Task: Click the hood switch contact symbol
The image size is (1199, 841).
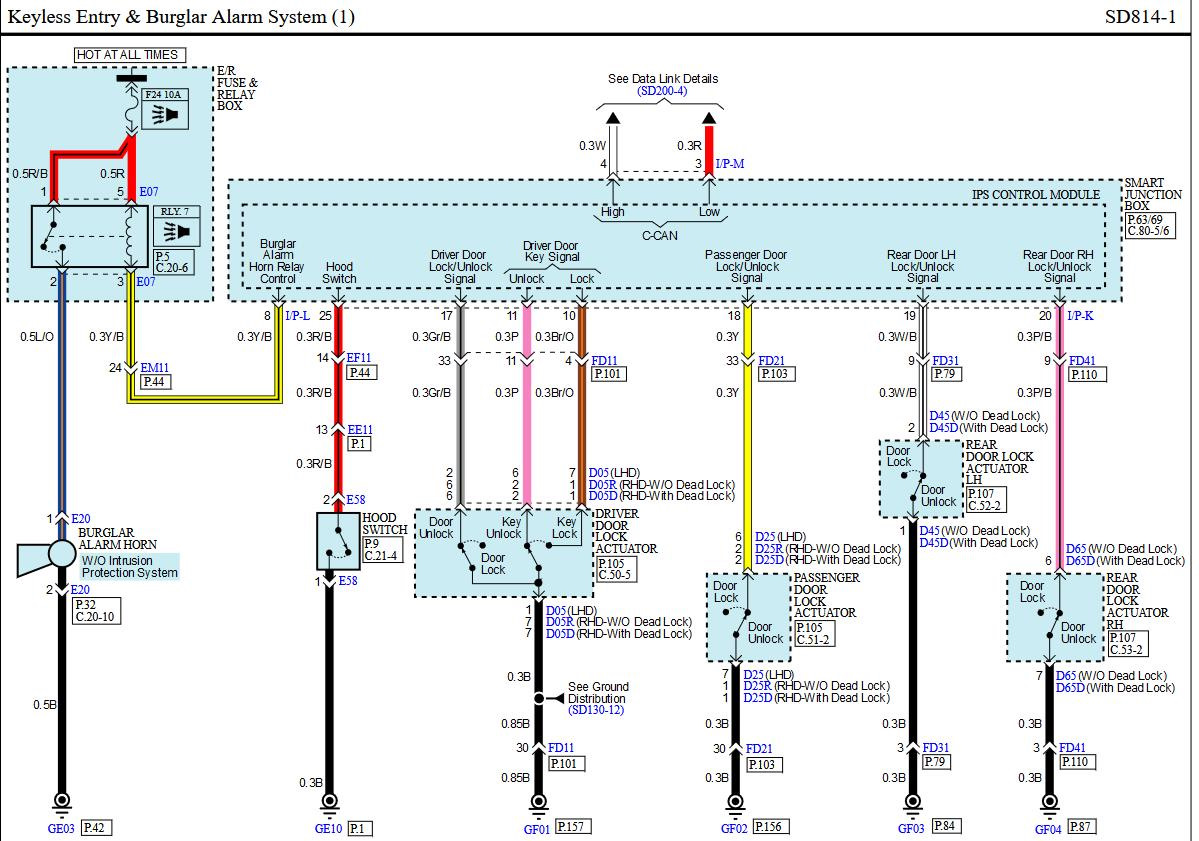Action: (337, 542)
